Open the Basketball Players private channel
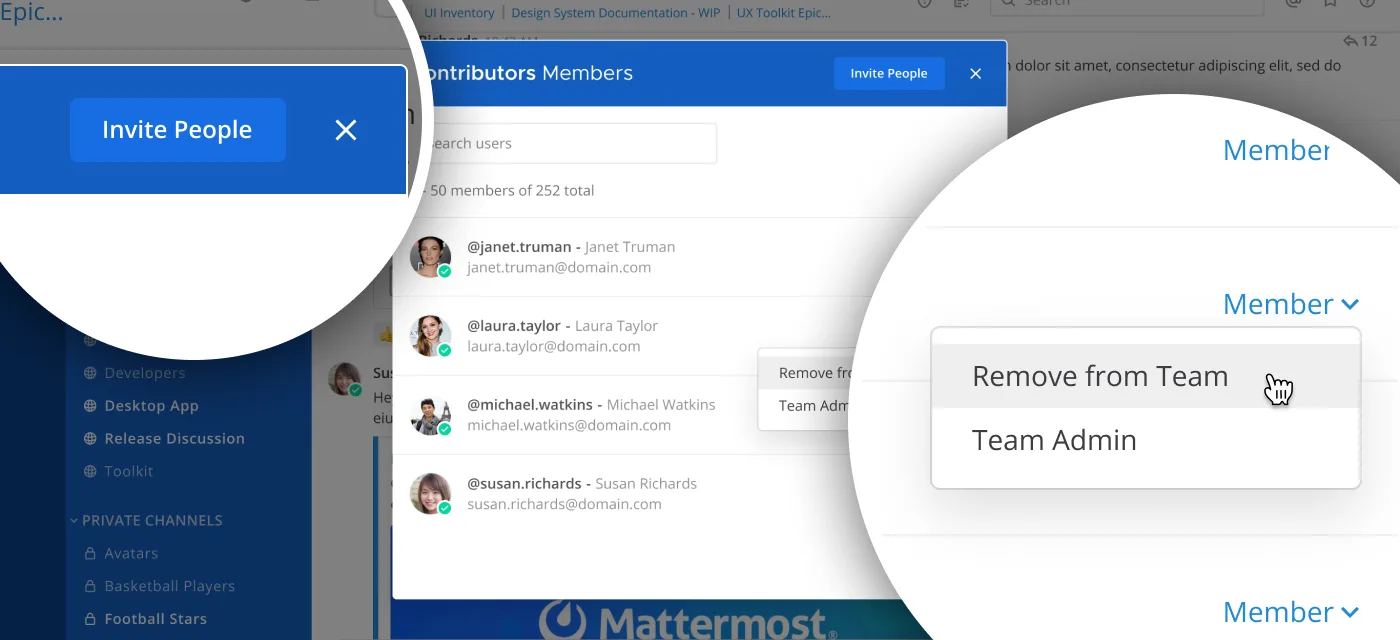Viewport: 1400px width, 640px height. click(170, 587)
